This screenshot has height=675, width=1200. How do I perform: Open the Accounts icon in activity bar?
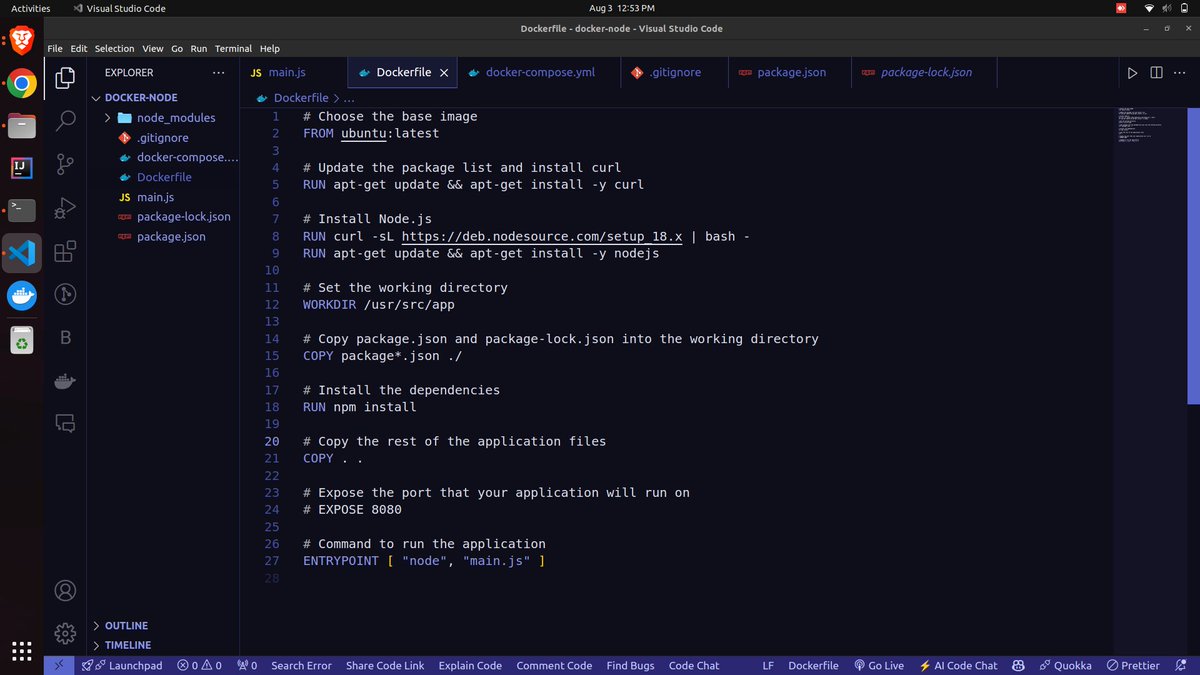tap(65, 591)
